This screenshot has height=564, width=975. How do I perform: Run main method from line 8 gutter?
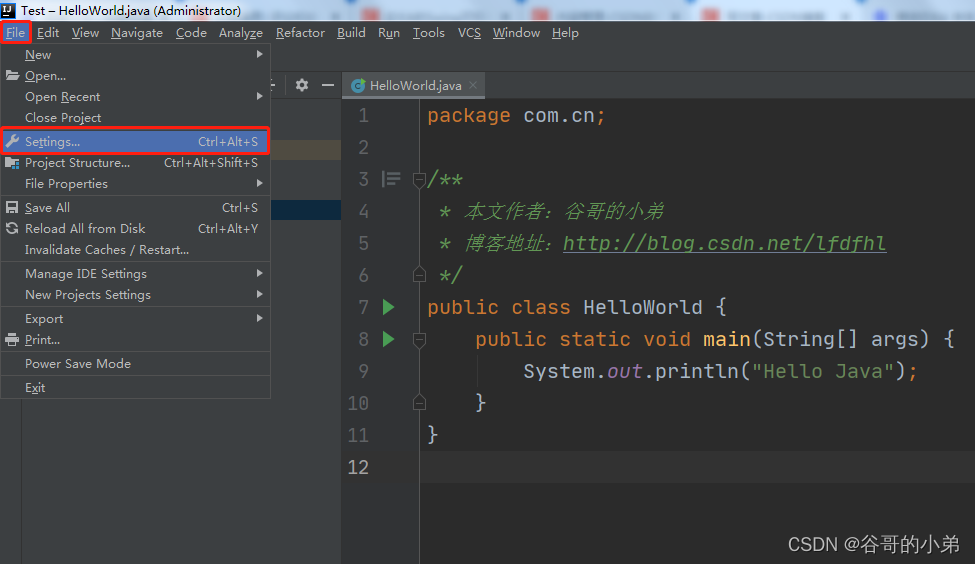tap(389, 339)
